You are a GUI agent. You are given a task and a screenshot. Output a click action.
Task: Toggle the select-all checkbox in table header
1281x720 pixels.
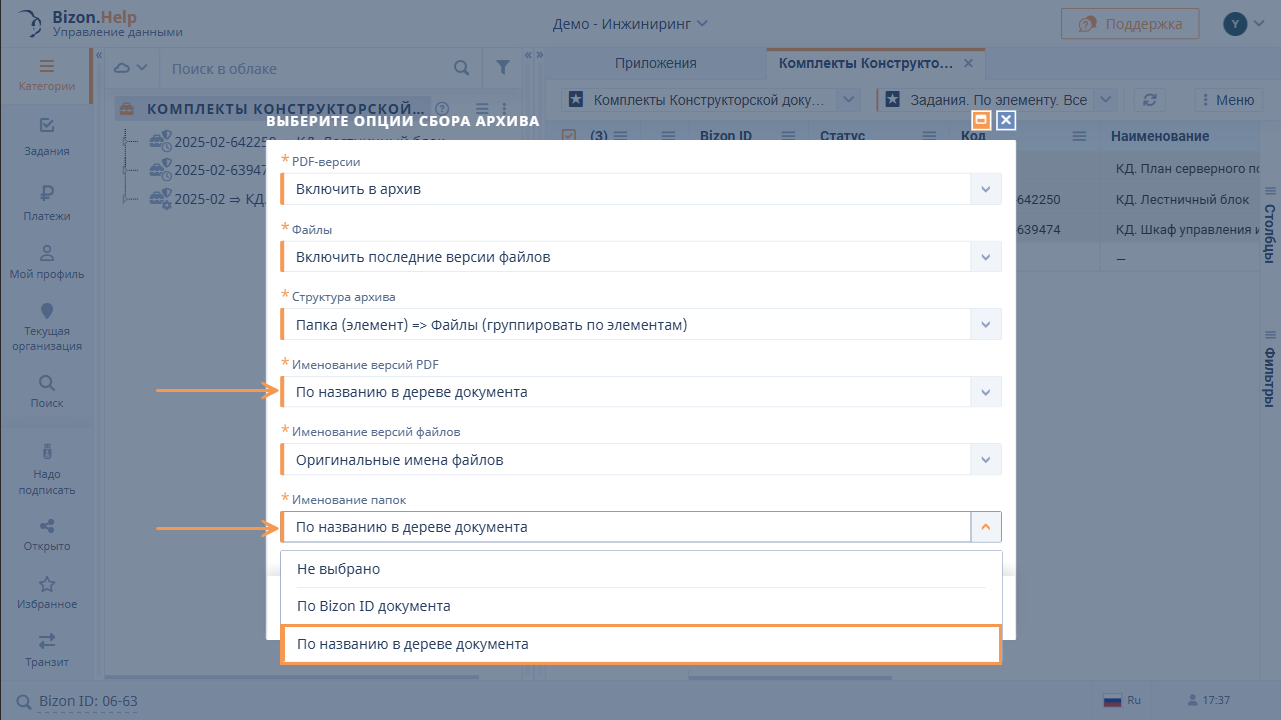pyautogui.click(x=569, y=136)
